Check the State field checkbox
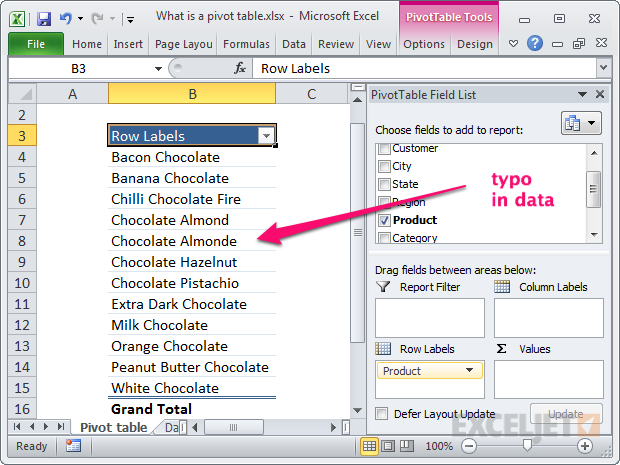The width and height of the screenshot is (620, 465). pyautogui.click(x=384, y=184)
